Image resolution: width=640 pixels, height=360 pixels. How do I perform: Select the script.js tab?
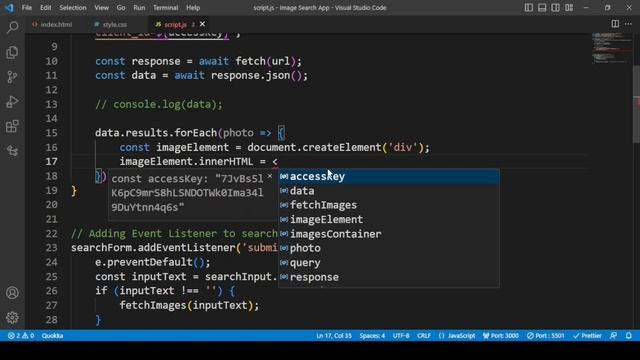click(175, 24)
